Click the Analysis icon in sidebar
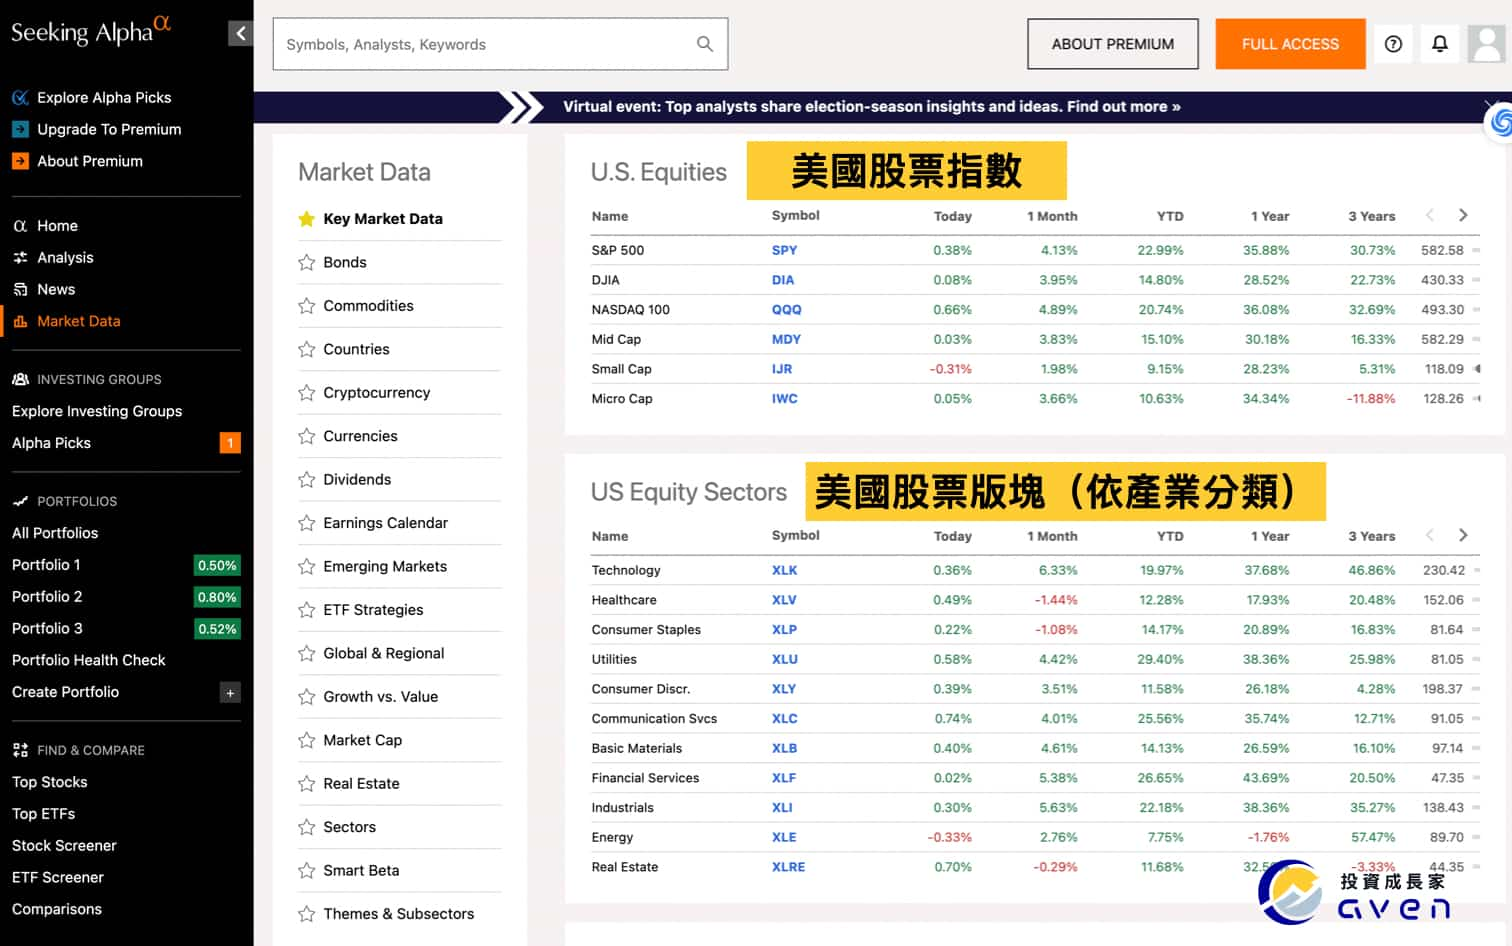 [x=20, y=257]
